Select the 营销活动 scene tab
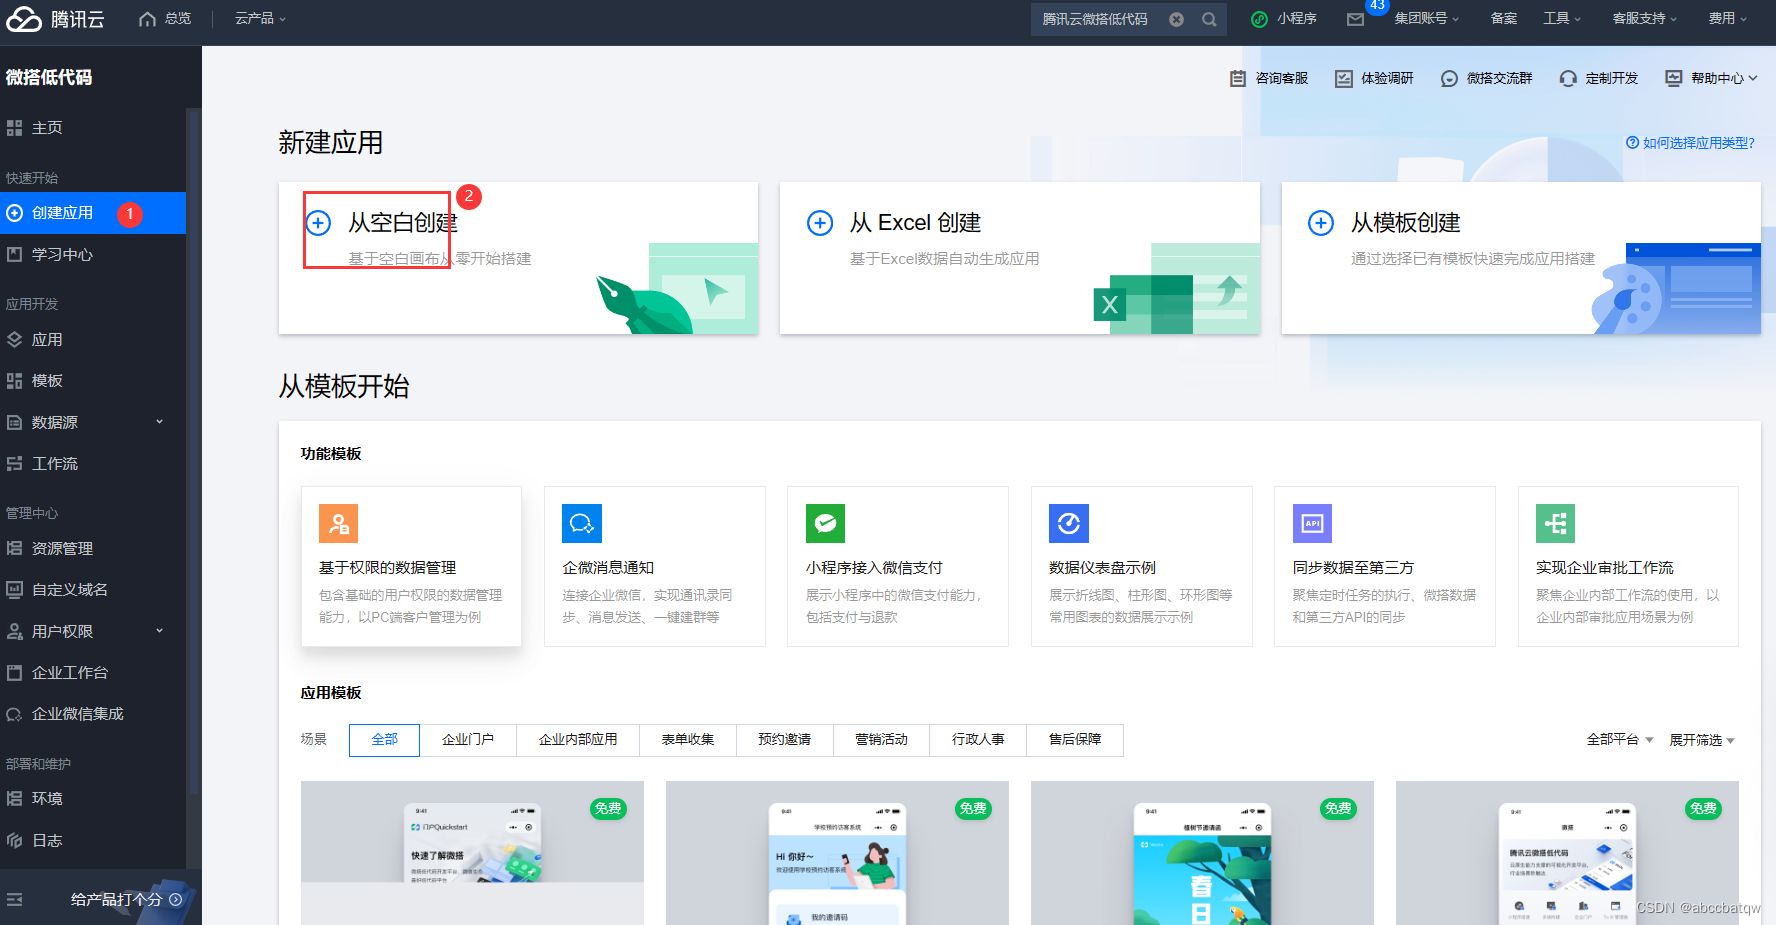The image size is (1776, 925). pyautogui.click(x=882, y=740)
